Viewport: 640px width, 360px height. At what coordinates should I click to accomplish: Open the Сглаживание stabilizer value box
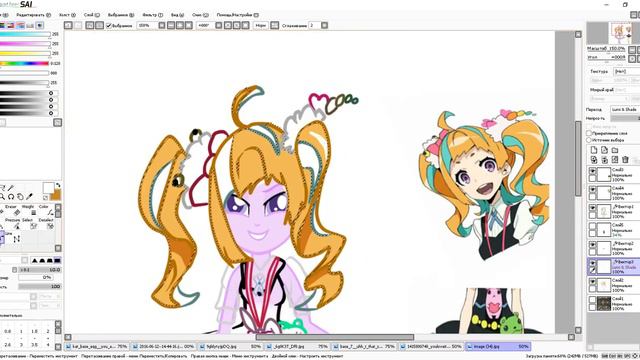[x=314, y=25]
